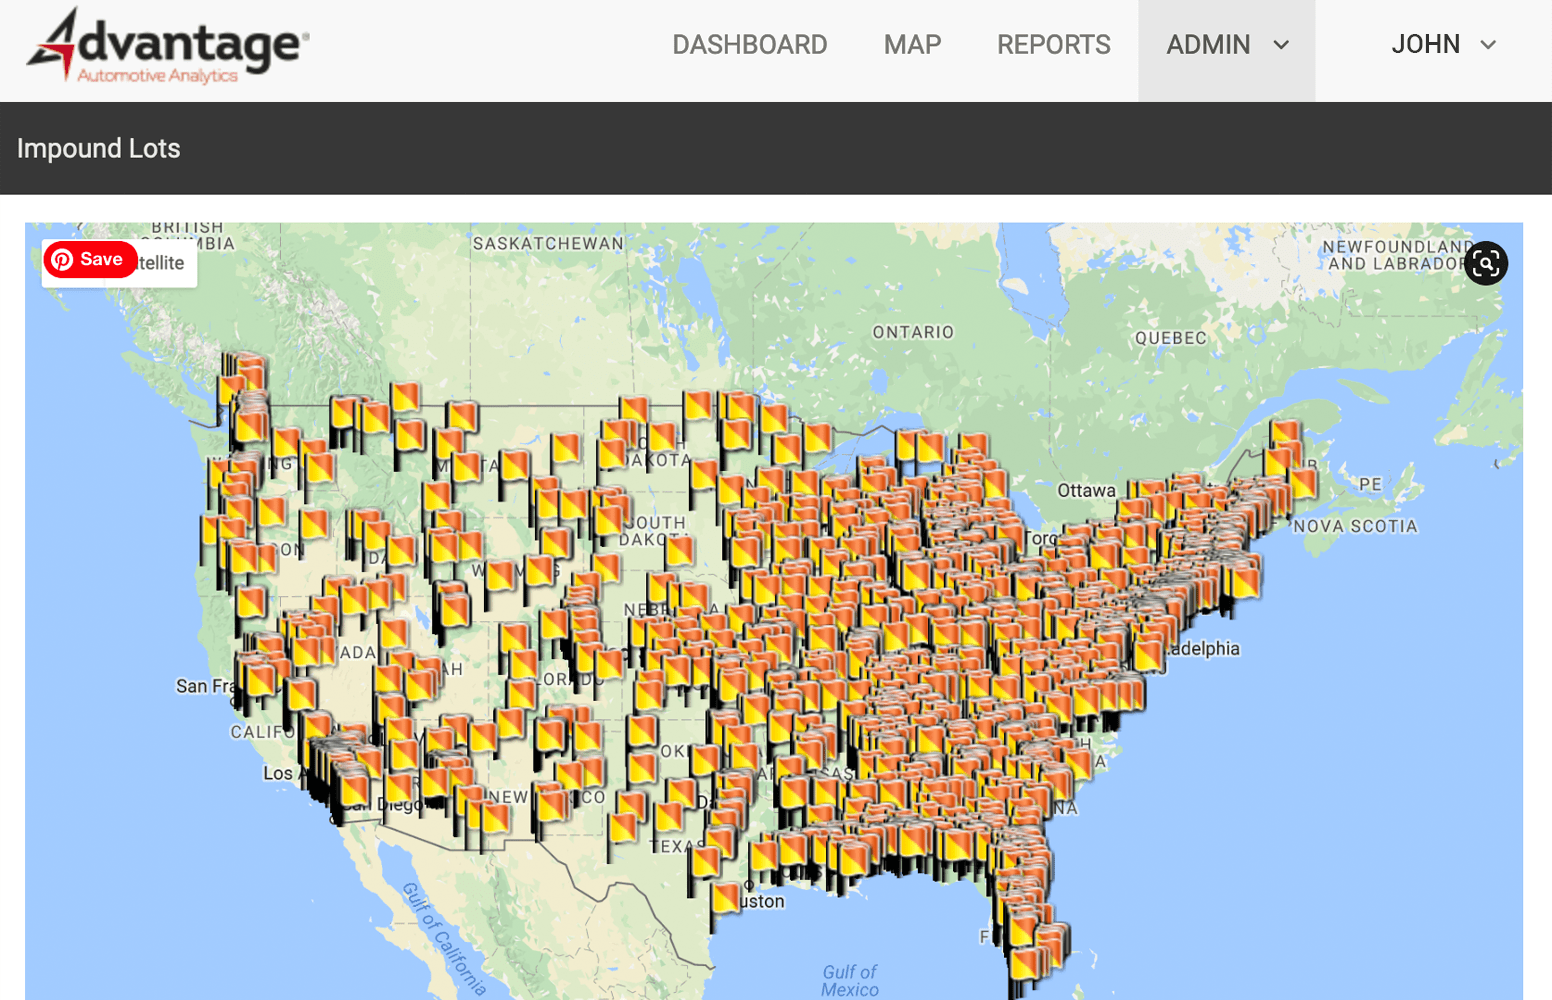This screenshot has width=1552, height=1000.
Task: Click the Advantage Automotive Analytics logo
Action: pyautogui.click(x=165, y=45)
